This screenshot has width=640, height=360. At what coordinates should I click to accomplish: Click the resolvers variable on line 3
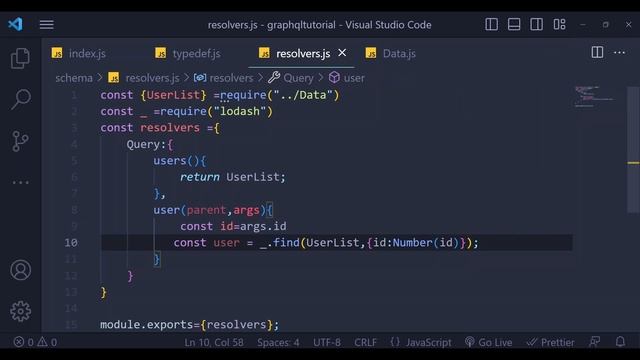170,128
